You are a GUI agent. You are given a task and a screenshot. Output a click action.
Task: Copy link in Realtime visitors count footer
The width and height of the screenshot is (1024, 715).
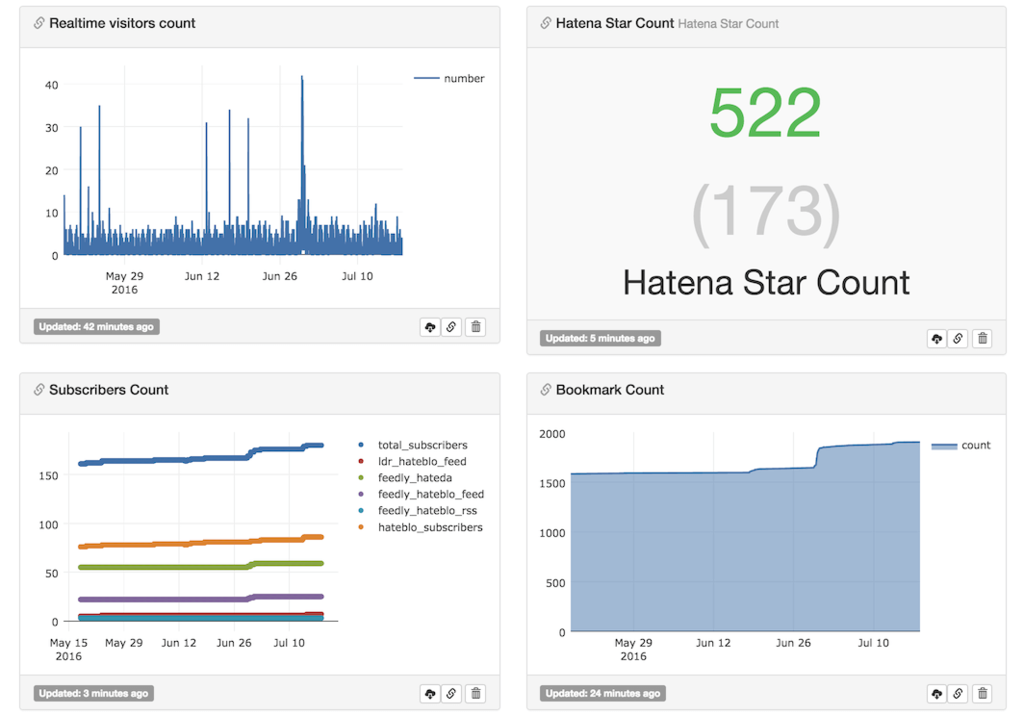point(451,327)
